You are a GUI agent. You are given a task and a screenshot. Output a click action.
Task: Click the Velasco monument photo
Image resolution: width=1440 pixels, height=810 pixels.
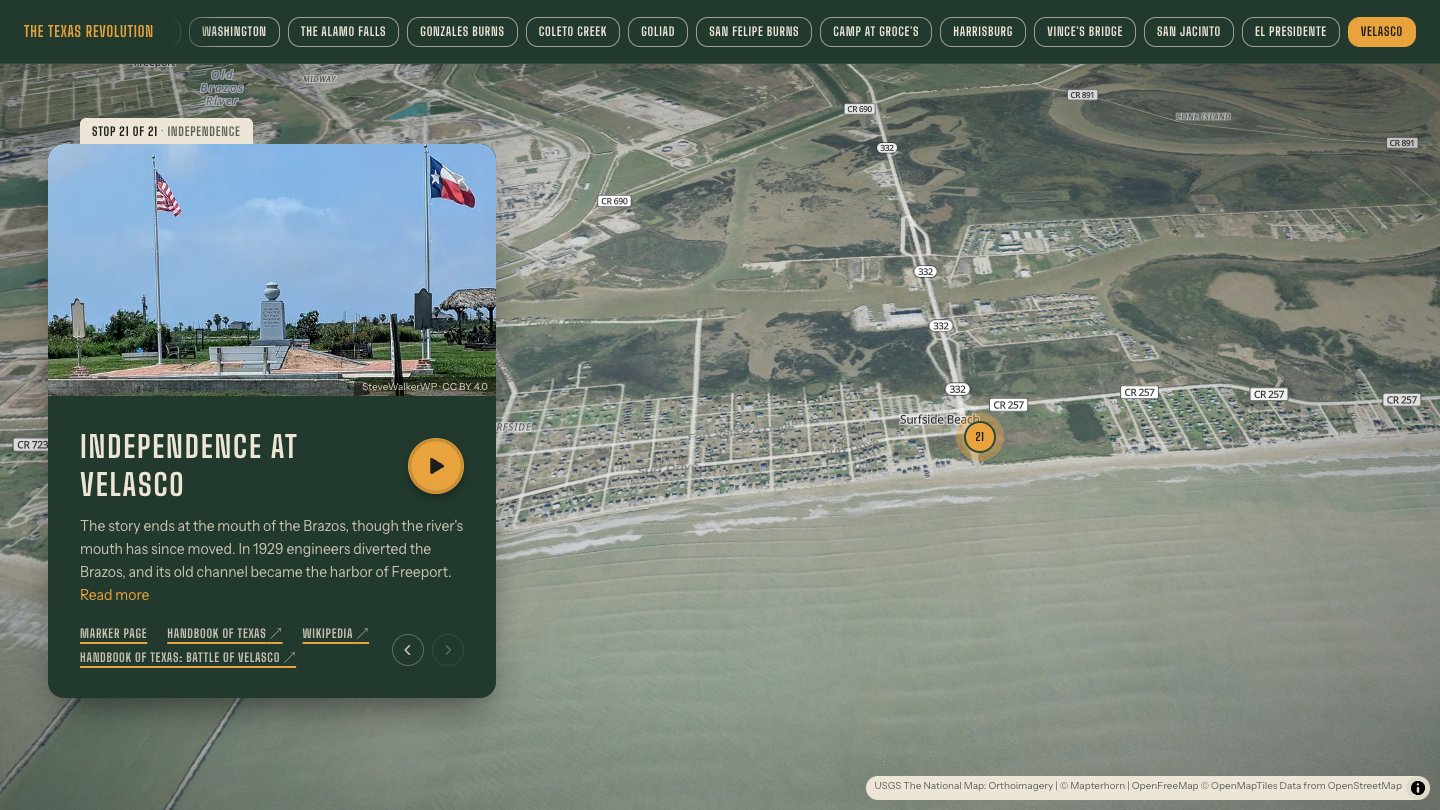click(272, 270)
